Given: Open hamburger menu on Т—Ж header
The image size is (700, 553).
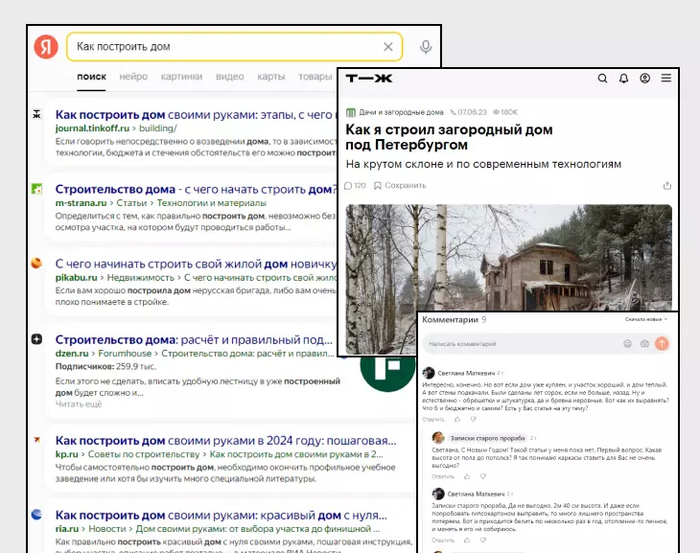Looking at the screenshot, I should coord(667,78).
